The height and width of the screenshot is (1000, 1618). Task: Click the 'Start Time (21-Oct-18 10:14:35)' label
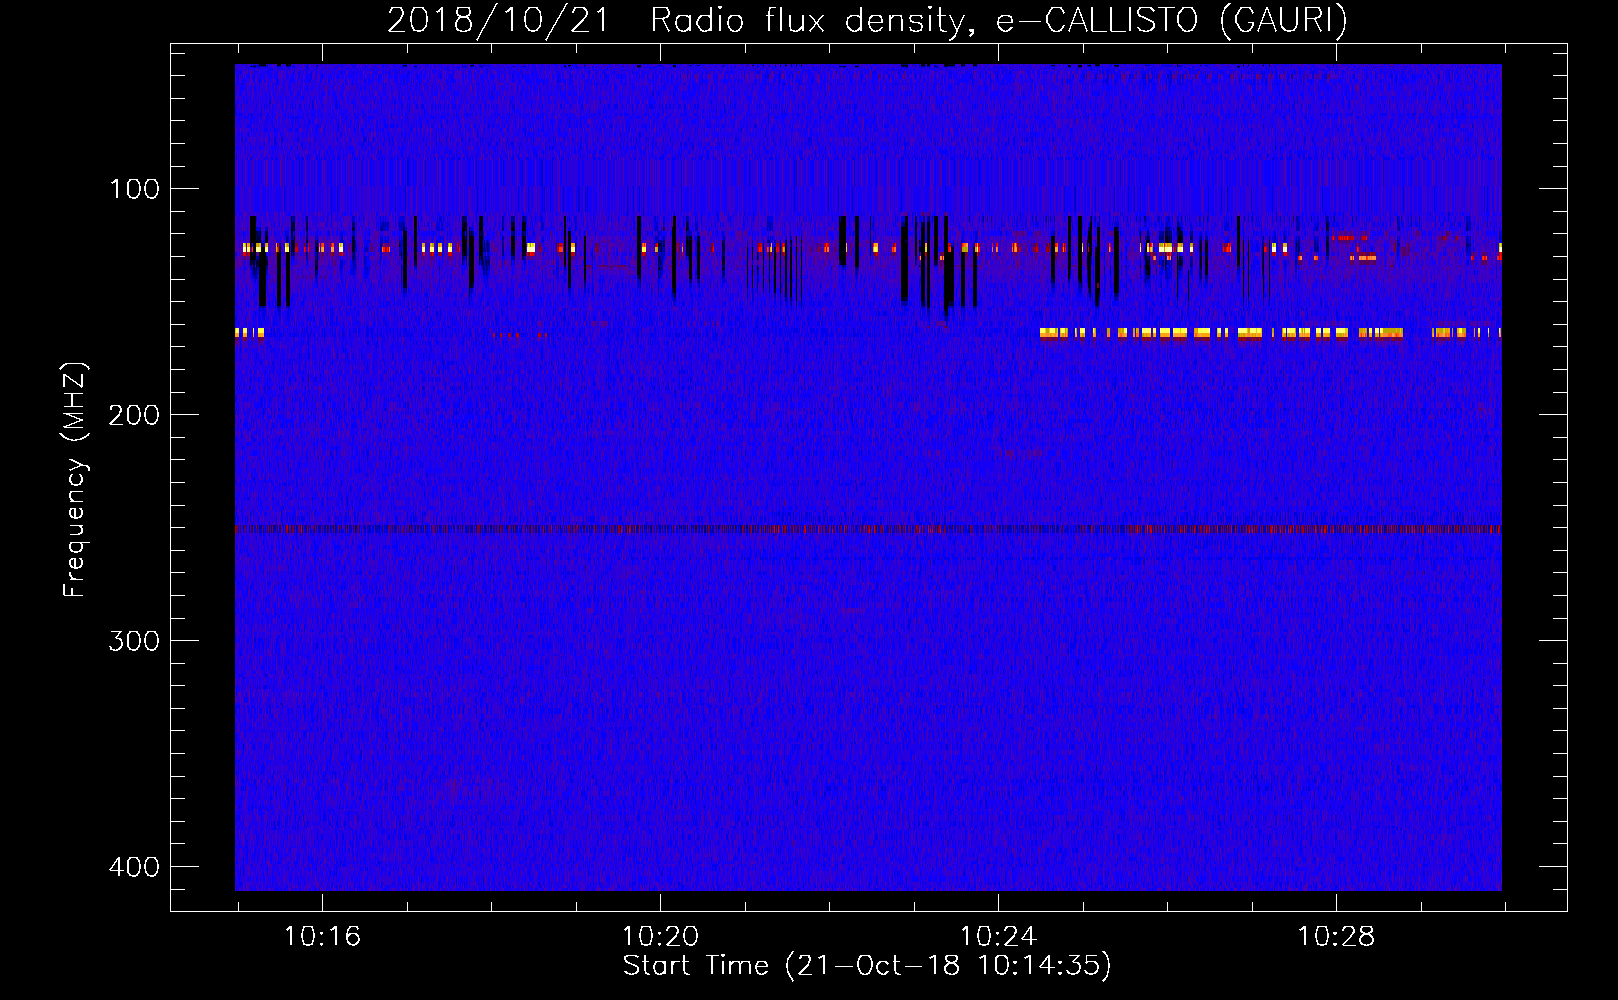coord(867,966)
